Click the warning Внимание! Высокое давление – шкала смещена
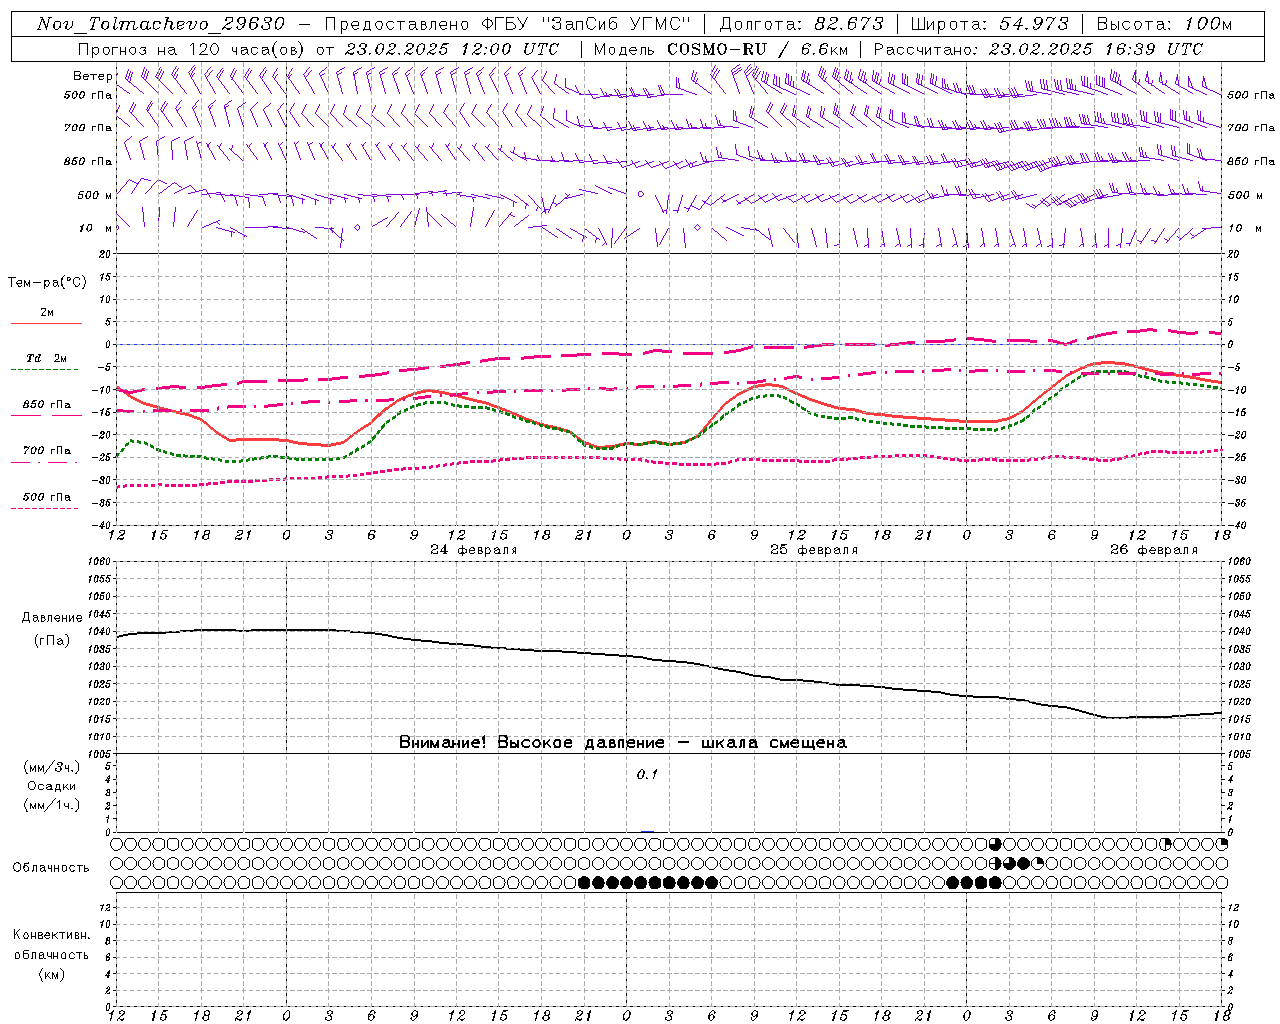This screenshot has height=1024, width=1280. (623, 742)
